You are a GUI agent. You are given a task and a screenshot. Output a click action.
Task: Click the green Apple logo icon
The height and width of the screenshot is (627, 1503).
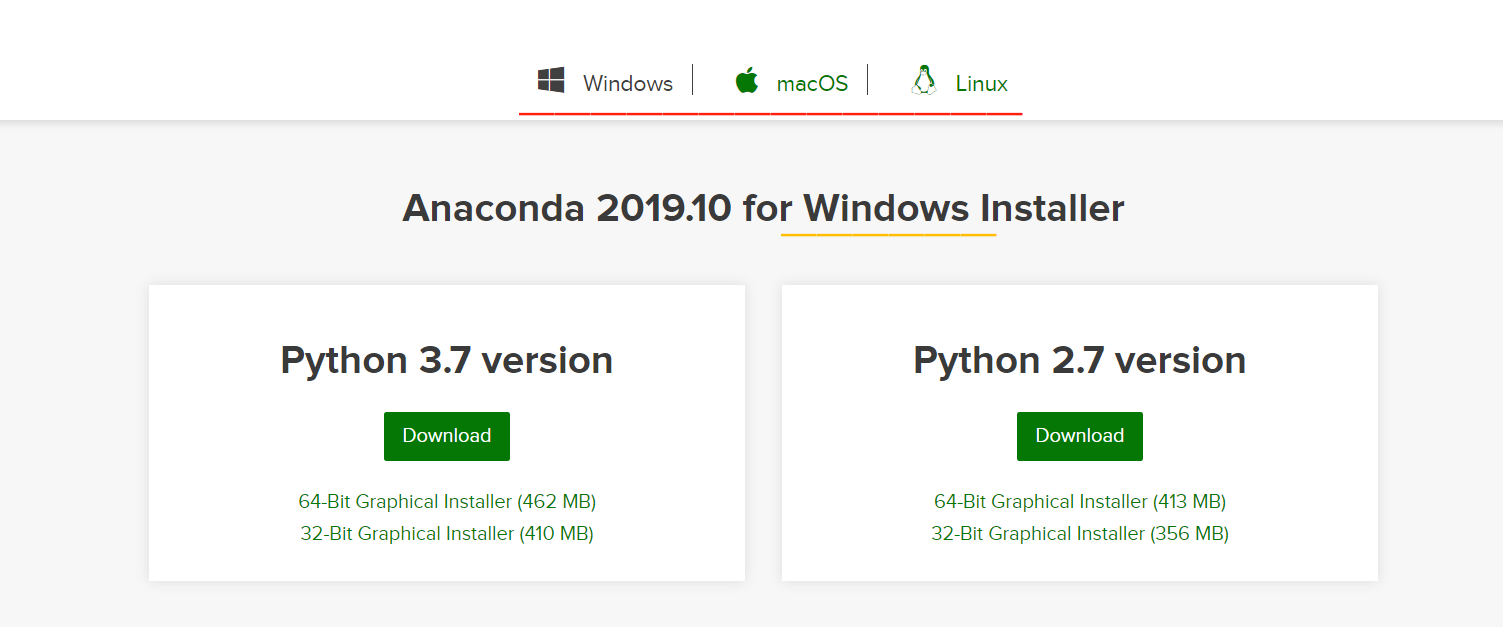pos(747,81)
